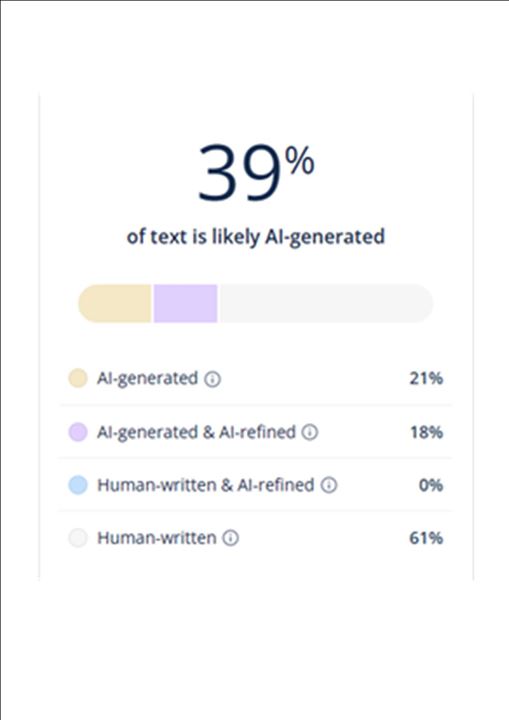This screenshot has width=509, height=720.
Task: Click the info icon beside AI-generated
Action: pos(212,379)
